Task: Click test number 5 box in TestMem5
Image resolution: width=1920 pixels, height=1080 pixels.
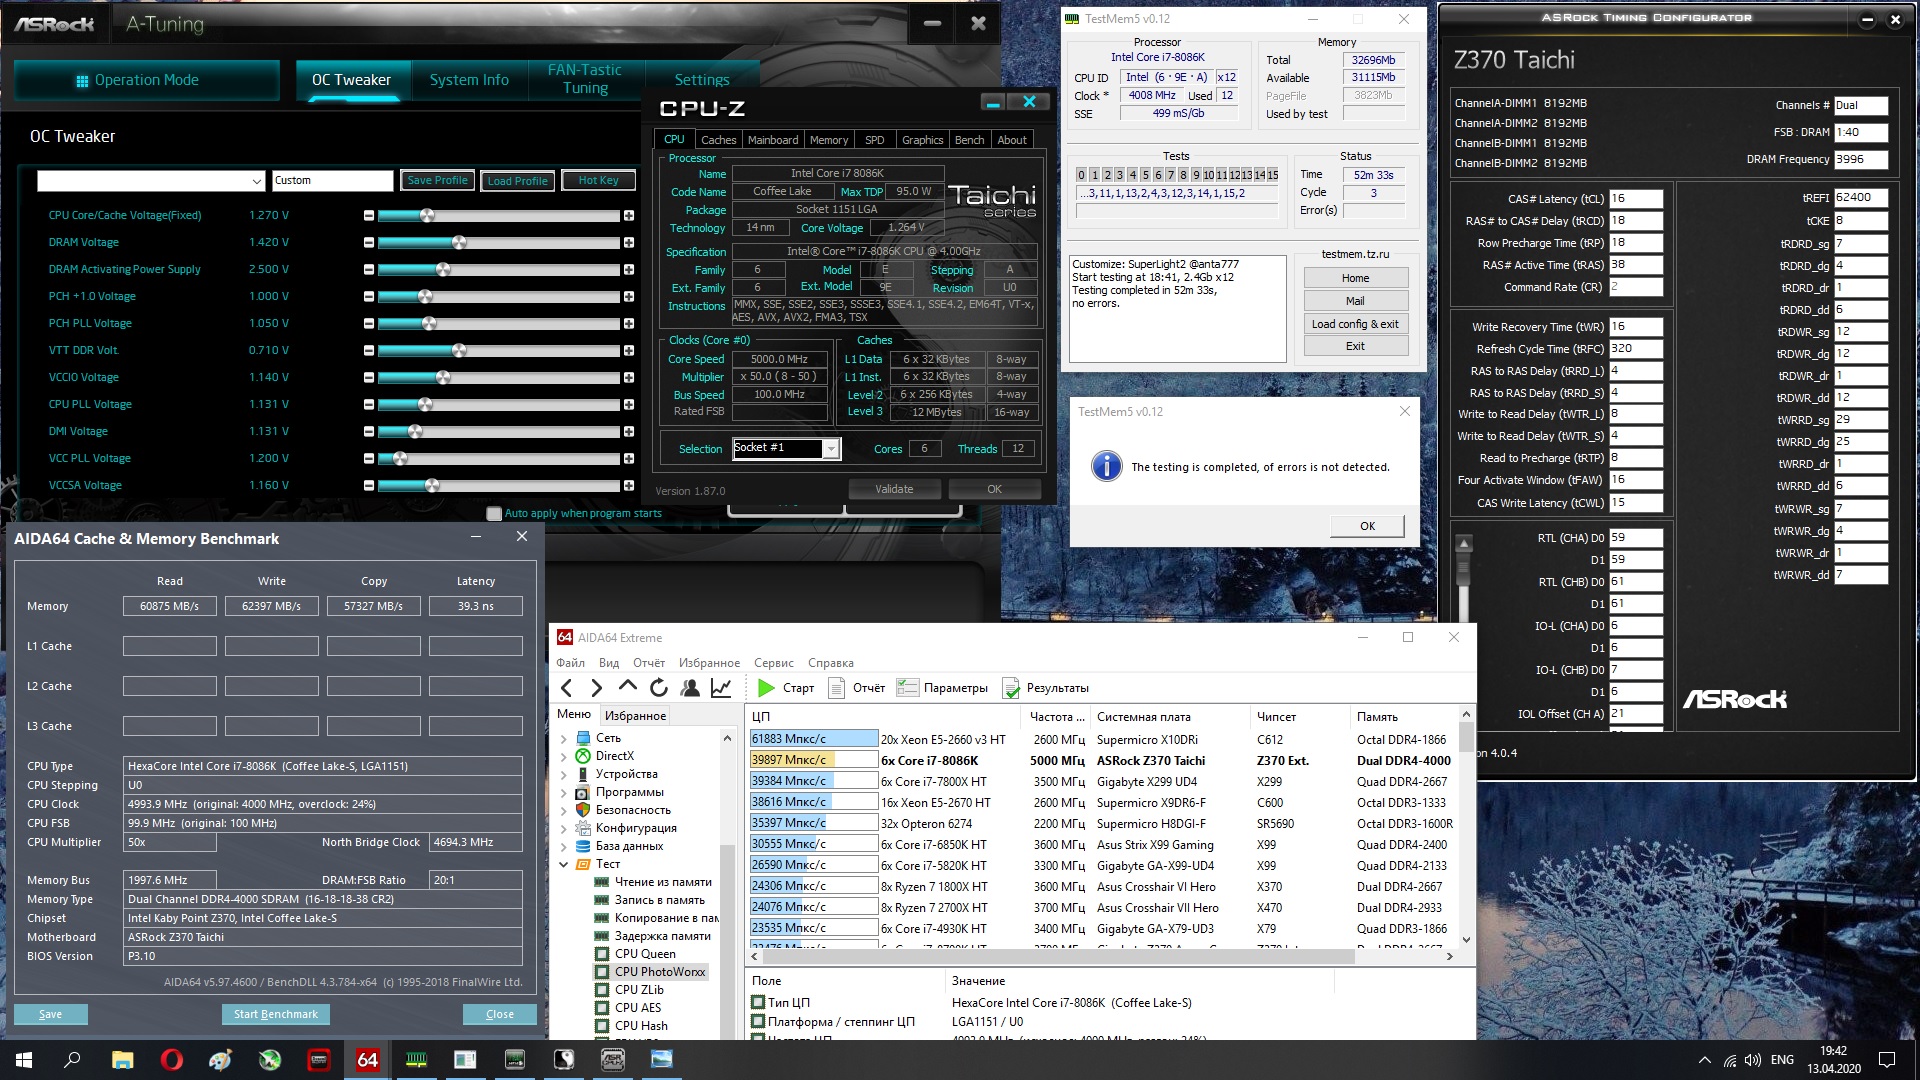Action: click(x=1145, y=175)
